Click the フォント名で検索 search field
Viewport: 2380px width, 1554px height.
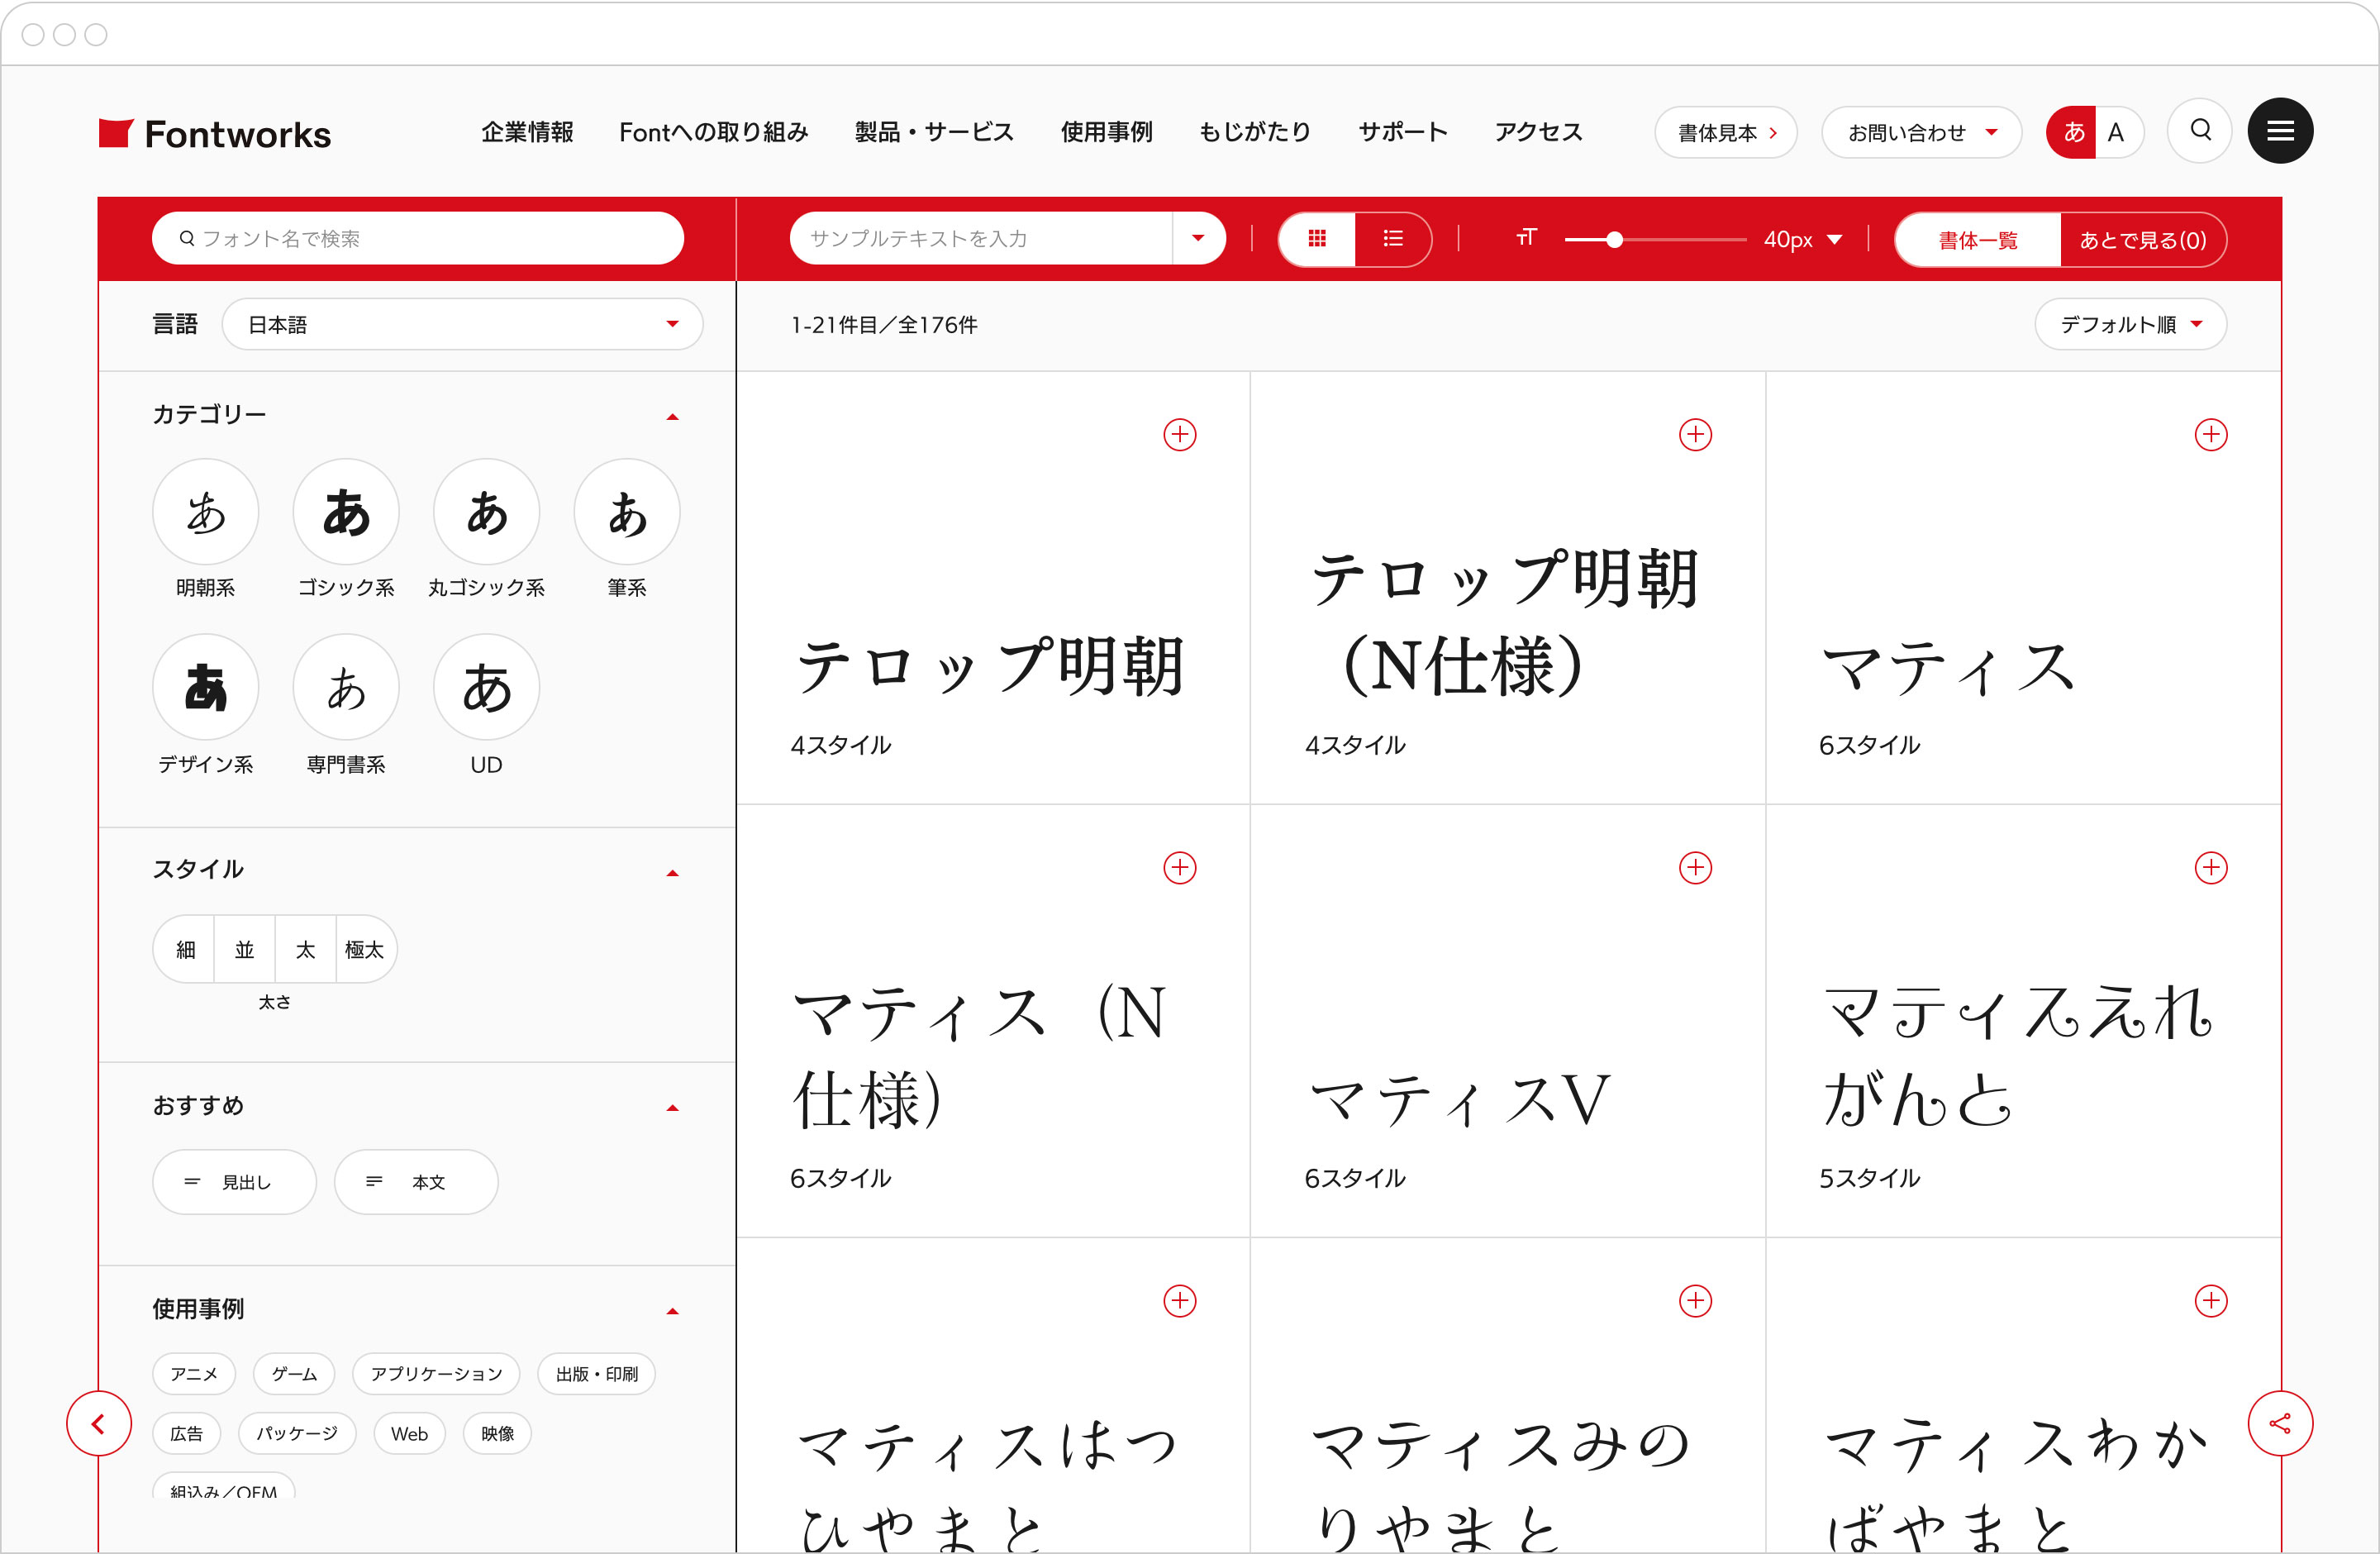[418, 238]
